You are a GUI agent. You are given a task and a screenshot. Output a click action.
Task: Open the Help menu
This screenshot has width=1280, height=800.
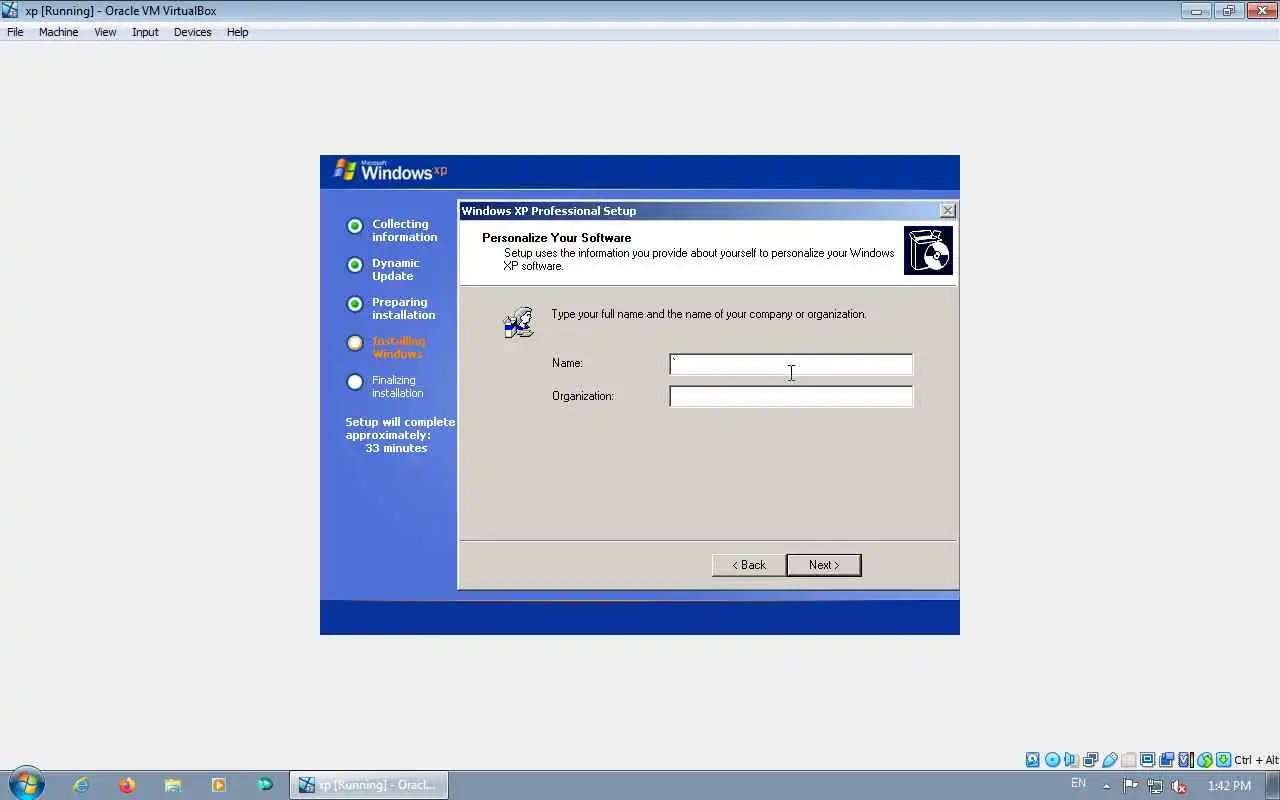coord(237,32)
